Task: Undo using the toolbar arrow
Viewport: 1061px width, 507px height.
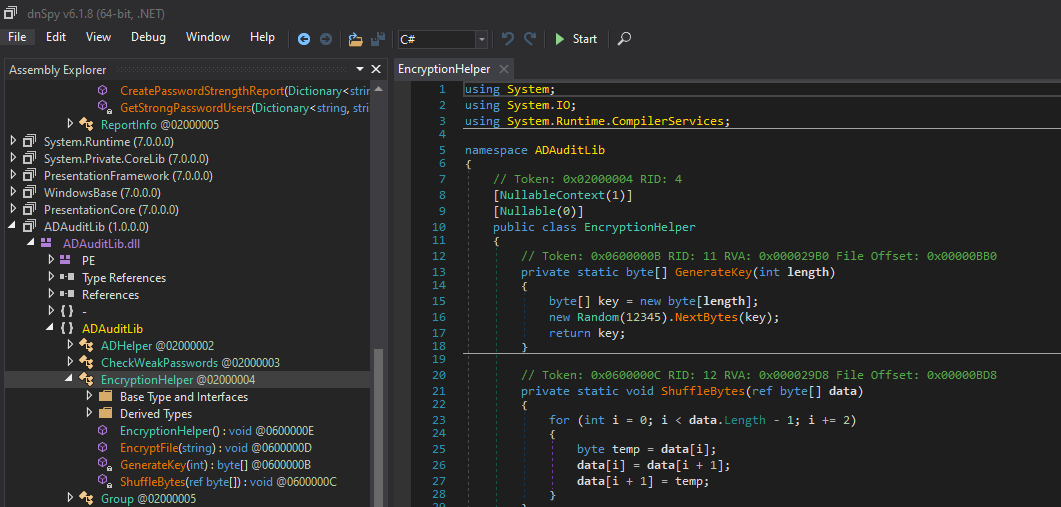Action: pos(507,39)
